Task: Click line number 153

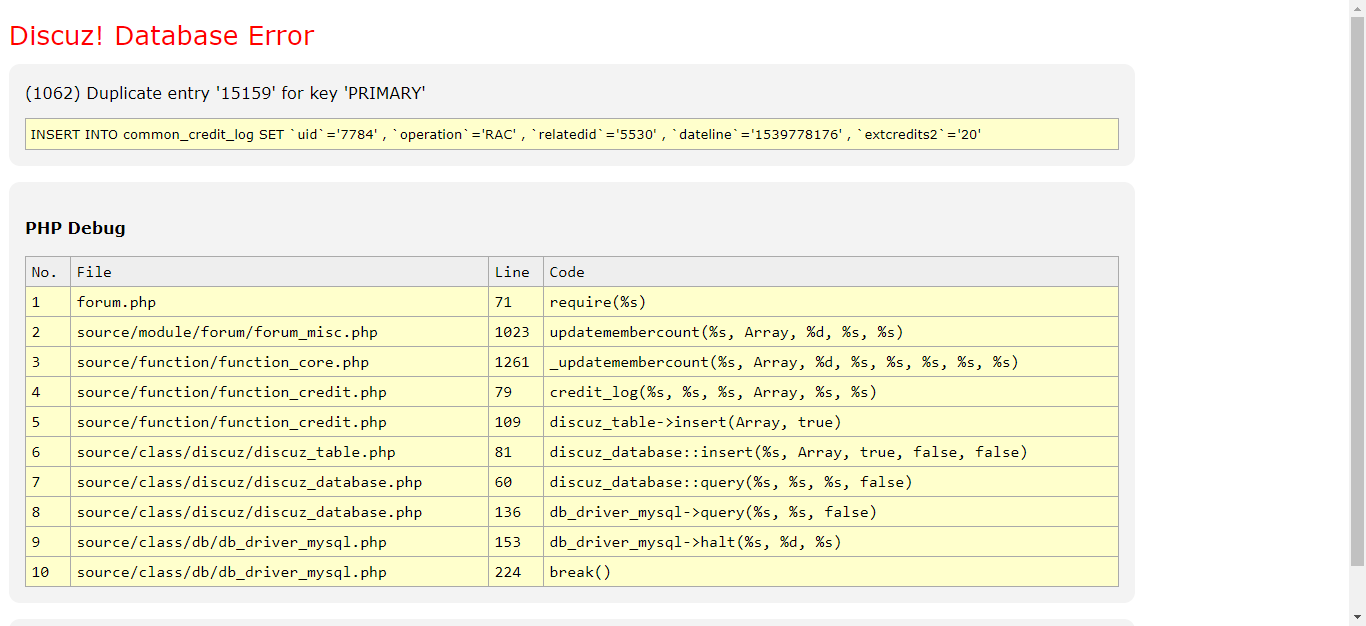Action: [x=508, y=542]
